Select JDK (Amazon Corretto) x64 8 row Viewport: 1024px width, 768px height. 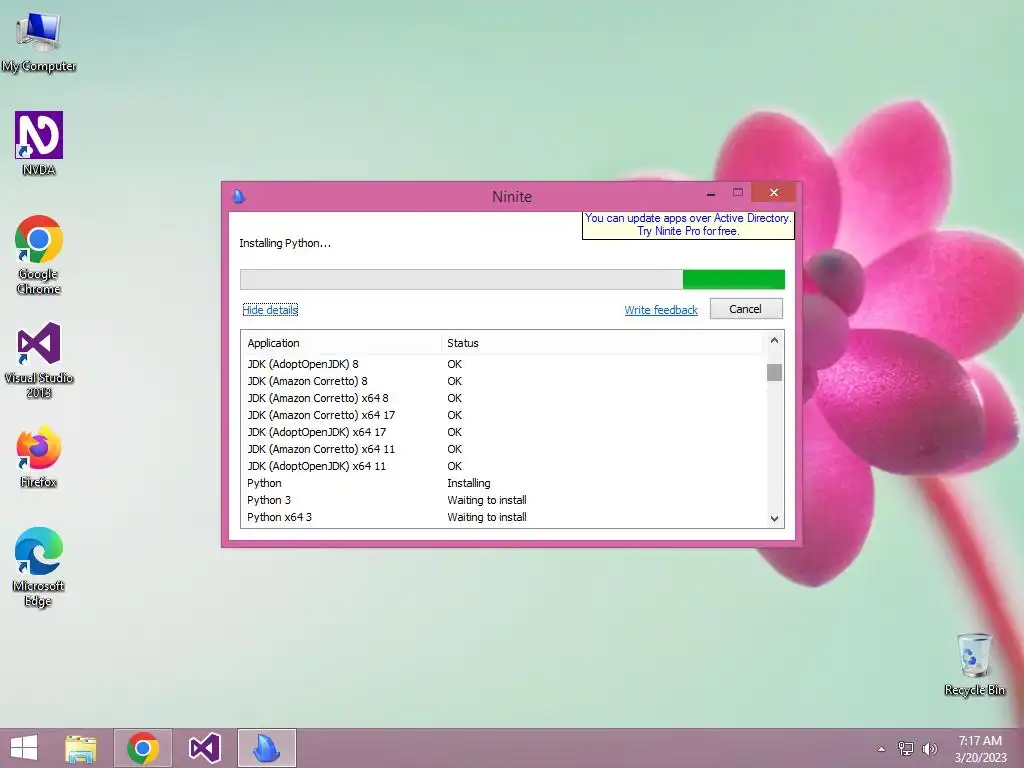(503, 398)
